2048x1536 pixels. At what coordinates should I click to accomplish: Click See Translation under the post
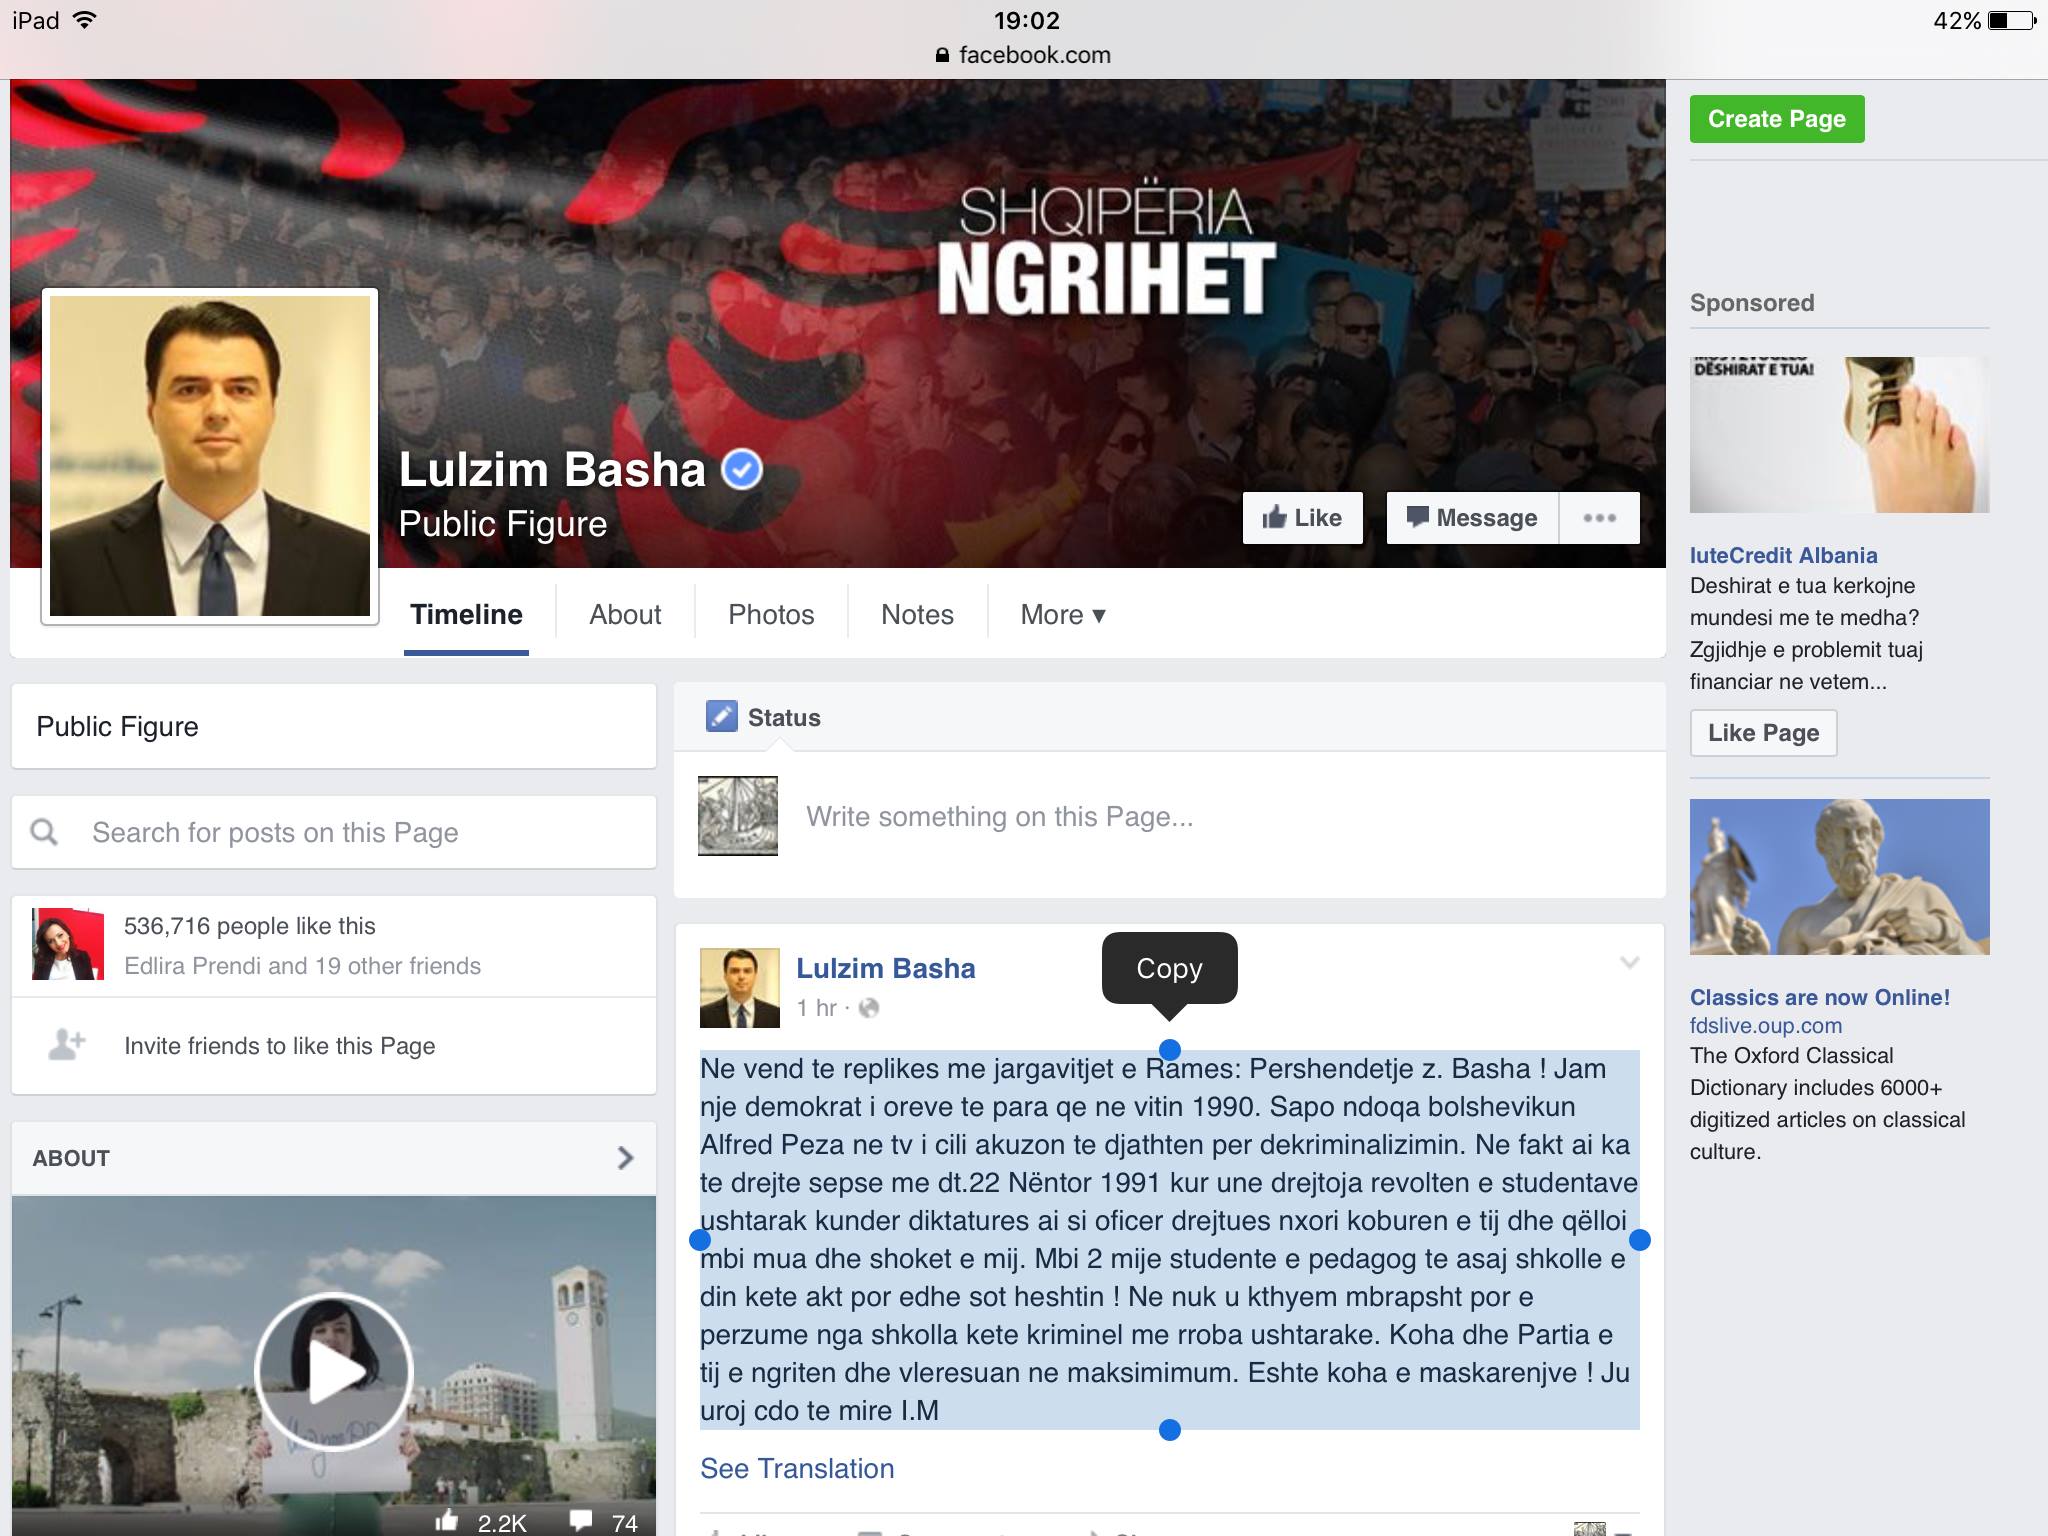[x=797, y=1468]
